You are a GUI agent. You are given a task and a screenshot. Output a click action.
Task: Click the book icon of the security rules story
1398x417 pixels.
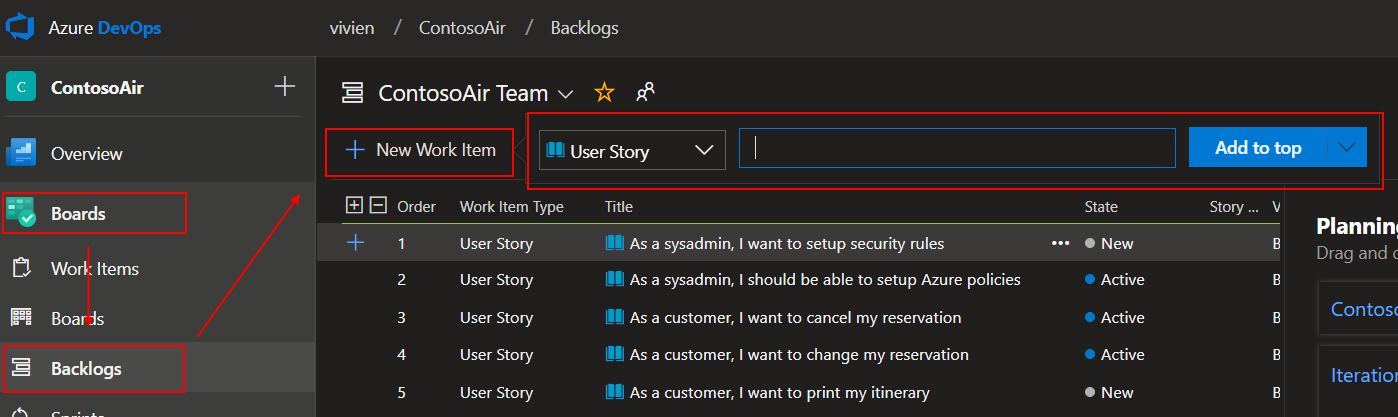point(614,243)
